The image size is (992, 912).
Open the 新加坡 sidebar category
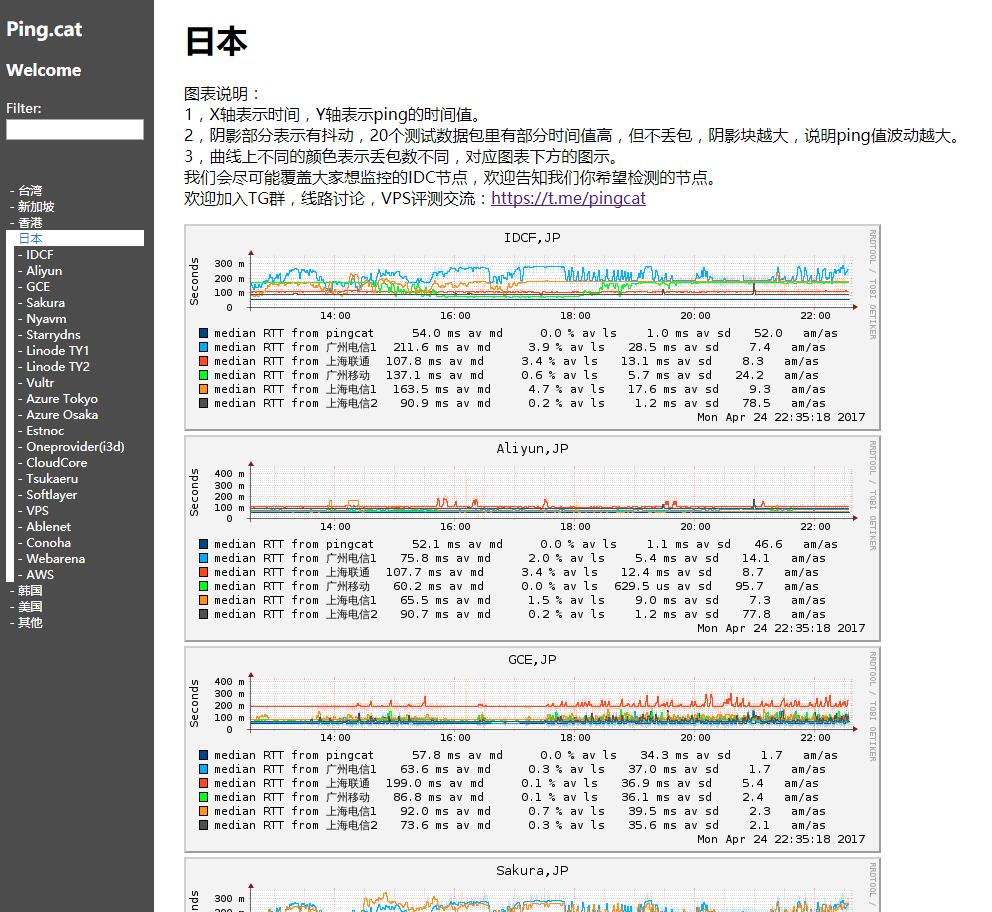tap(36, 207)
